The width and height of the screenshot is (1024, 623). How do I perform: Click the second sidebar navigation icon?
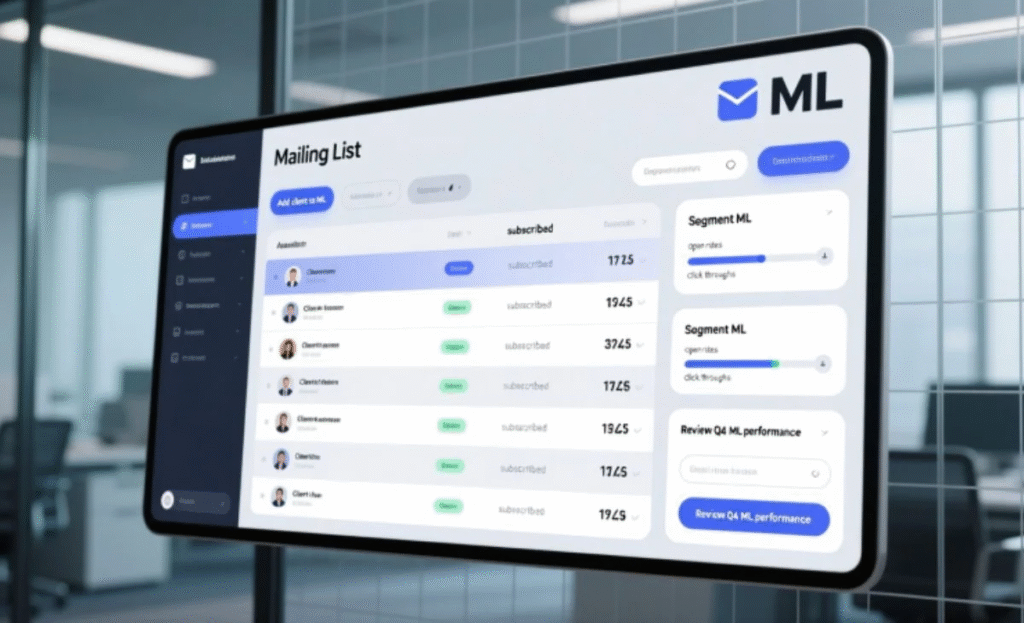[182, 254]
